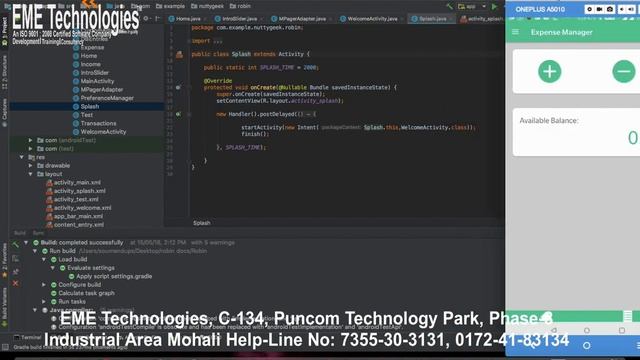Collapse the layout folder
The width and height of the screenshot is (640, 360).
(31, 174)
